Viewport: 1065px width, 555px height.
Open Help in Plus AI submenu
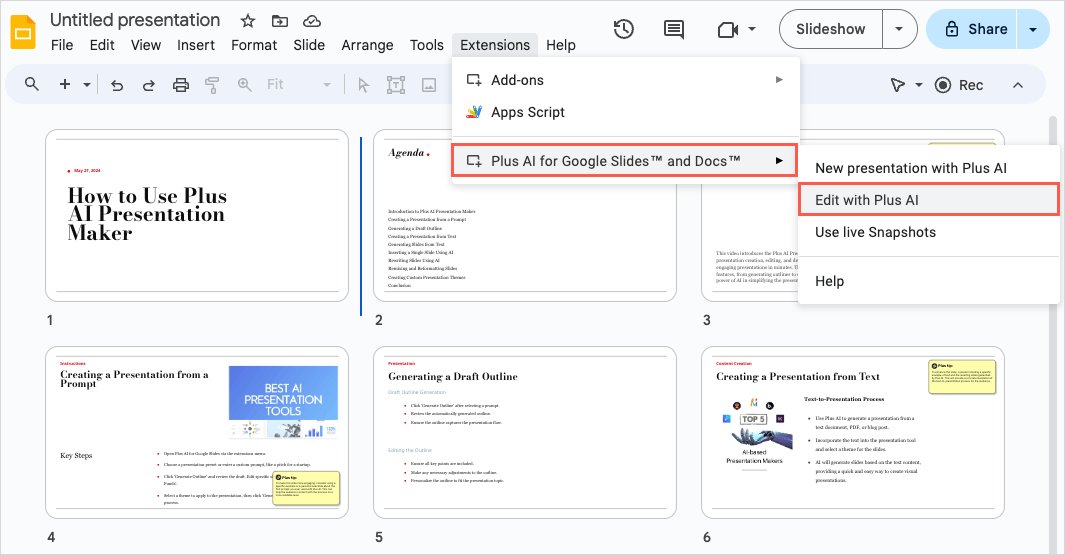pyautogui.click(x=929, y=281)
